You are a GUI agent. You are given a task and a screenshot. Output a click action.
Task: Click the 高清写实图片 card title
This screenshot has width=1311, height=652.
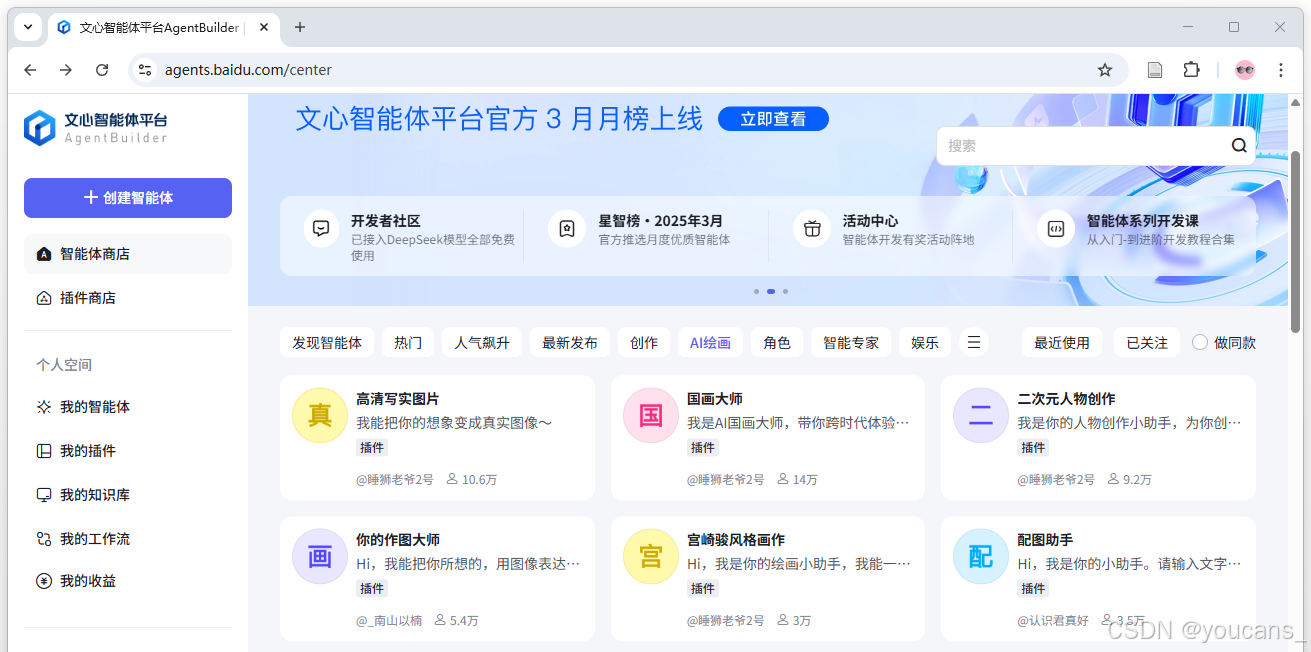(398, 399)
